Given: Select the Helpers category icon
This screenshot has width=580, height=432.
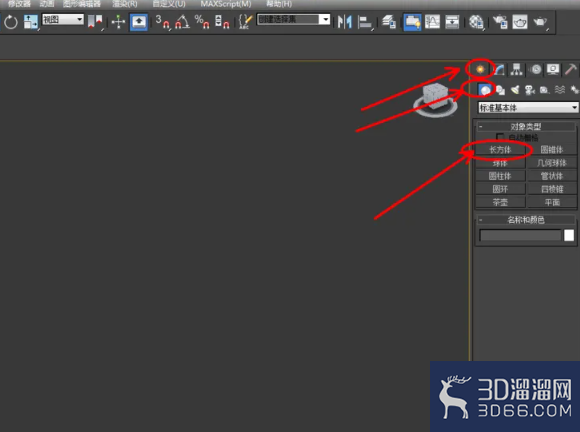Looking at the screenshot, I should click(544, 90).
